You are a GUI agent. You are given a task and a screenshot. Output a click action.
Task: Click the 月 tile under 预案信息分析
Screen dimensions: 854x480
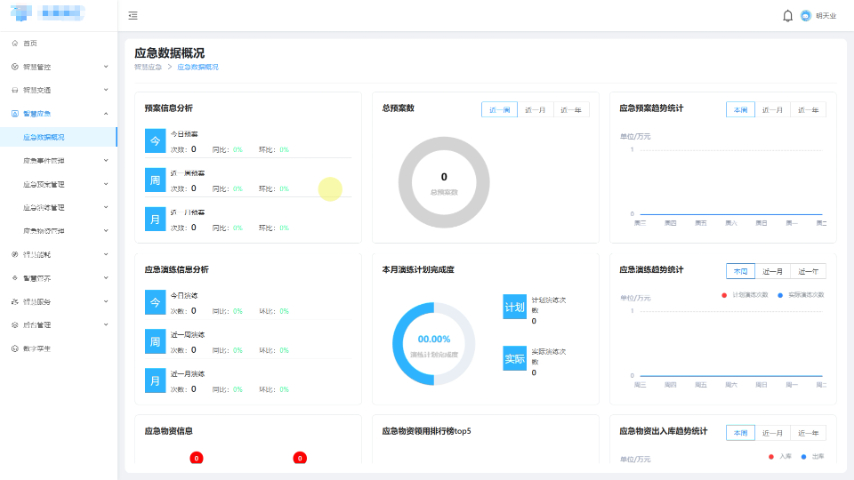coord(155,219)
